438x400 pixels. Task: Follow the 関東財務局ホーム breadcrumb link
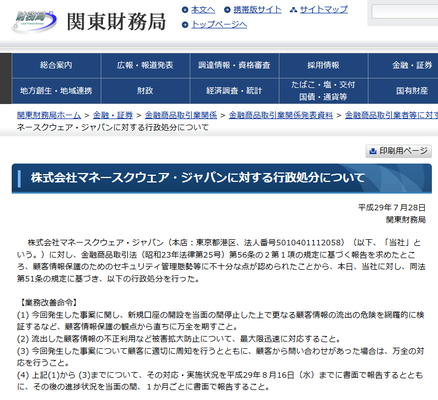(49, 115)
